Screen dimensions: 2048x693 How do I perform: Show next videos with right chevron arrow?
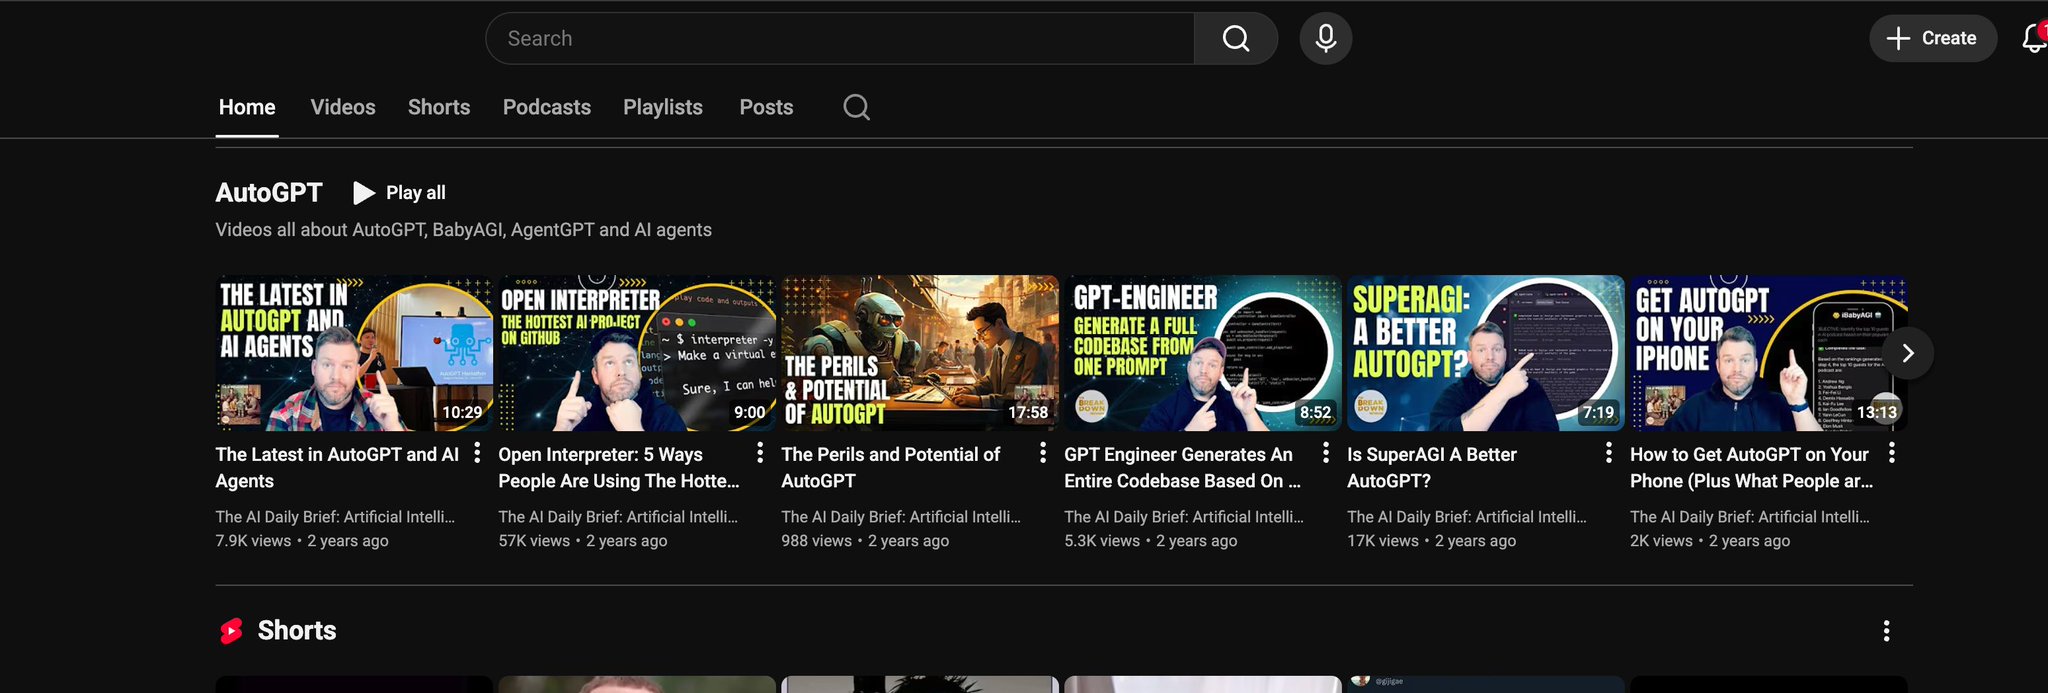click(1907, 353)
